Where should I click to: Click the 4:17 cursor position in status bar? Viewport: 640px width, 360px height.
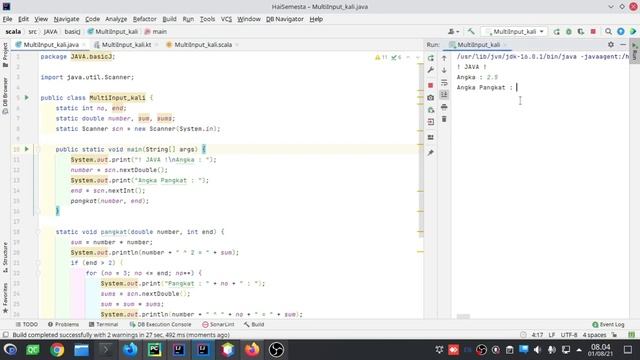(x=537, y=335)
